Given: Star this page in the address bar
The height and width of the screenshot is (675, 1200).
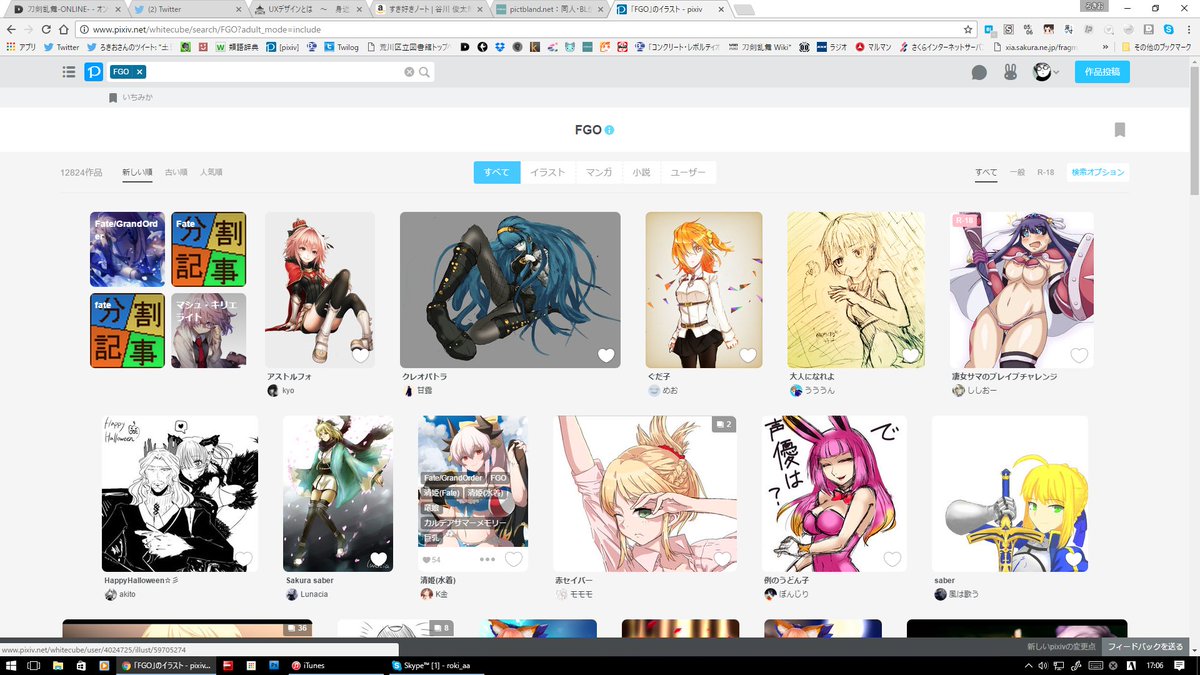Looking at the screenshot, I should click(968, 29).
